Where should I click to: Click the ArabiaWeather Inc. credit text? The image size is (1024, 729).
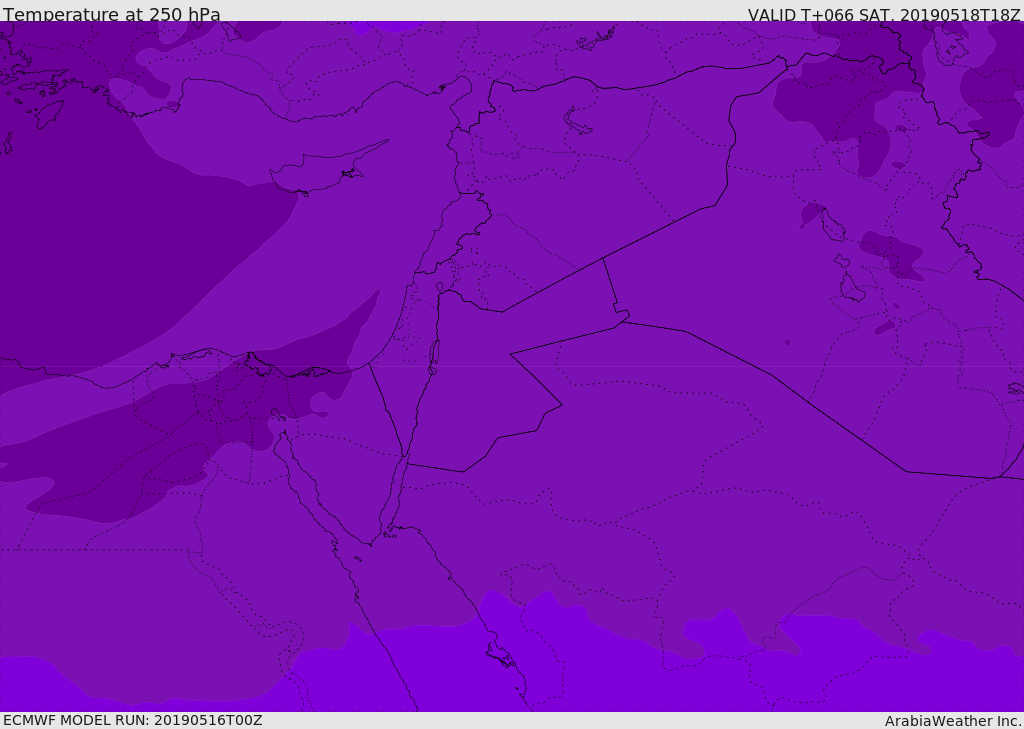pos(952,721)
